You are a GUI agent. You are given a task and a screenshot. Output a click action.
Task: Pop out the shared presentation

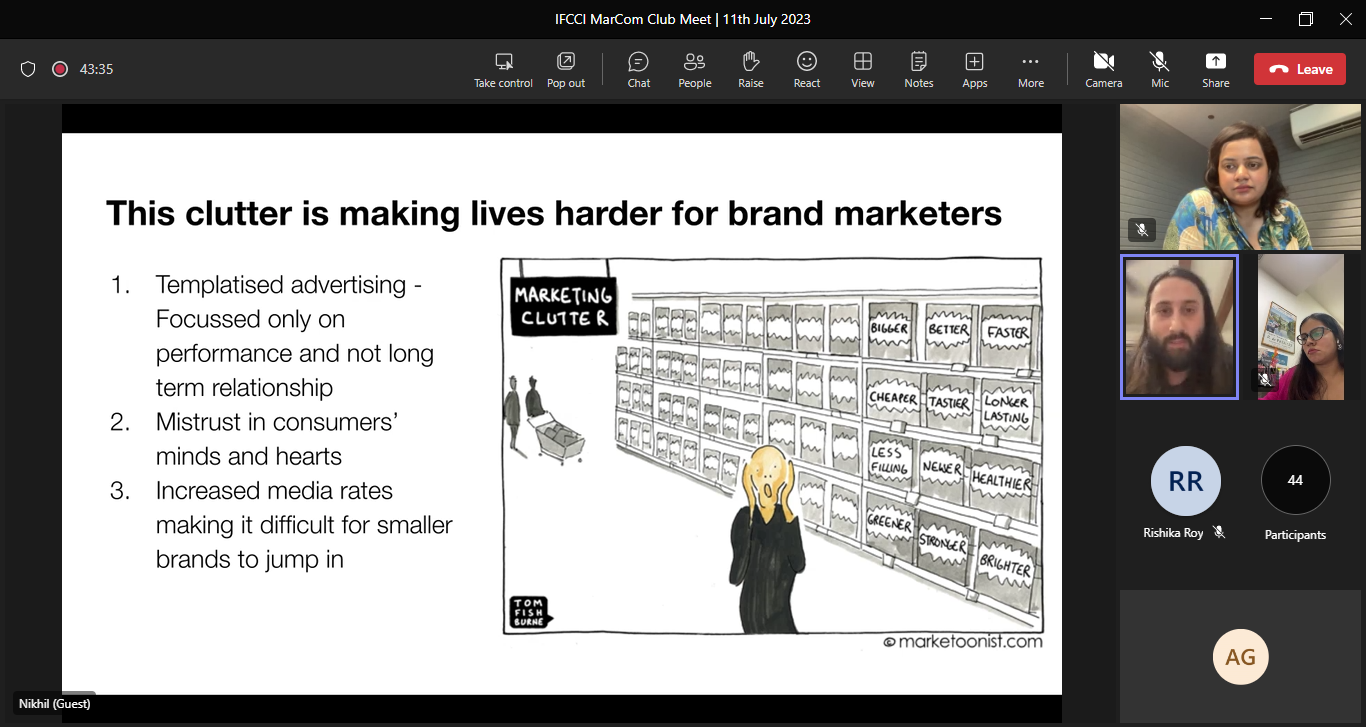(566, 62)
